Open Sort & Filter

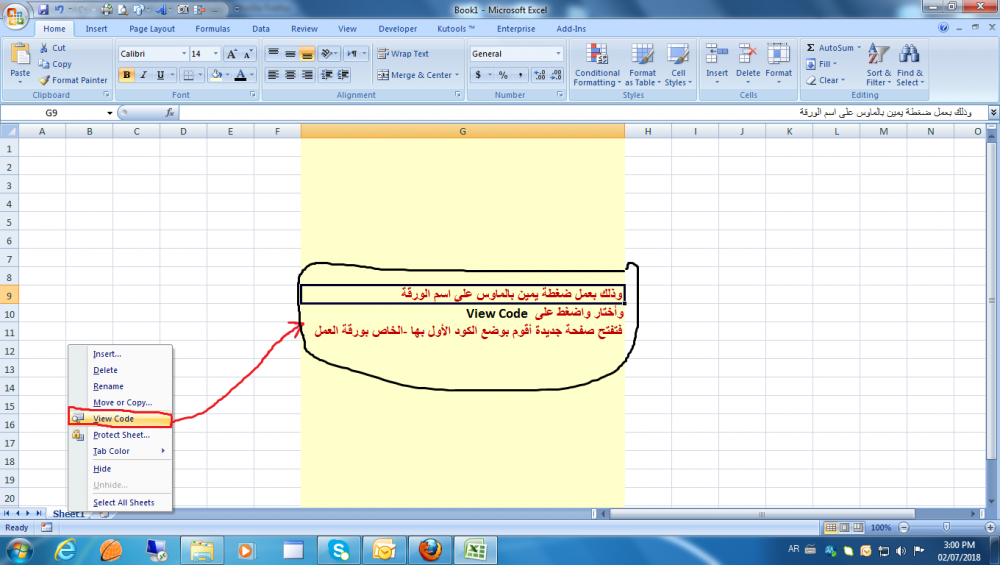(x=878, y=64)
